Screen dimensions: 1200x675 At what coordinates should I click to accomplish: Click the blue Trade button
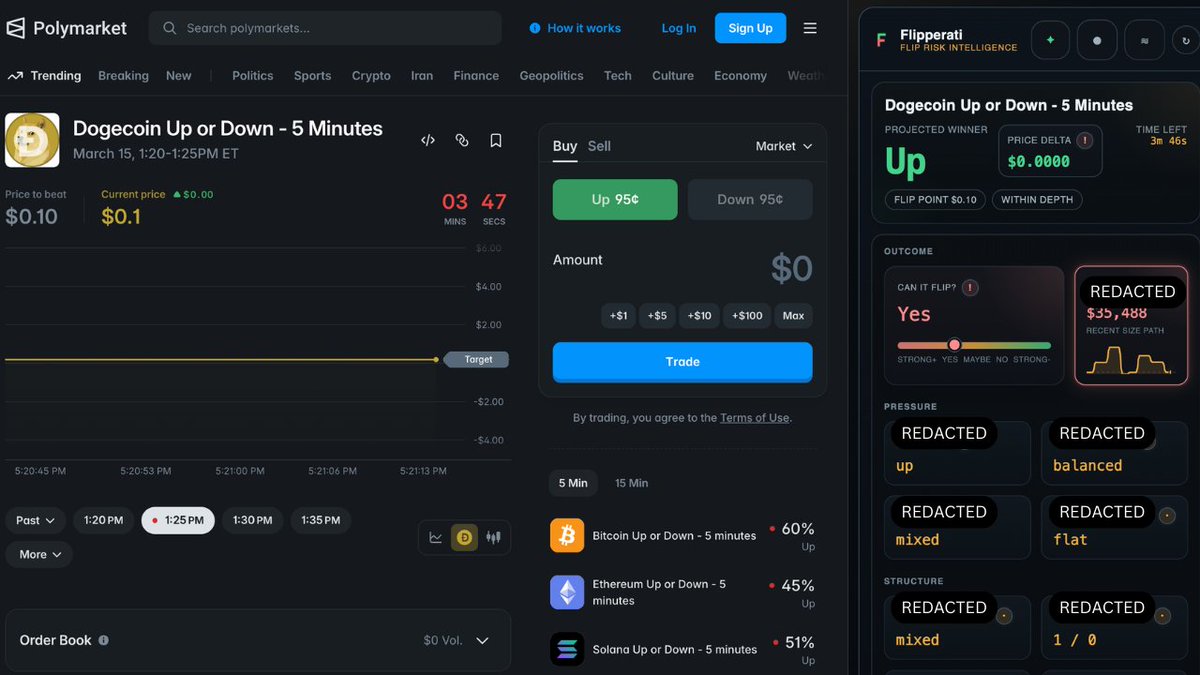point(682,362)
